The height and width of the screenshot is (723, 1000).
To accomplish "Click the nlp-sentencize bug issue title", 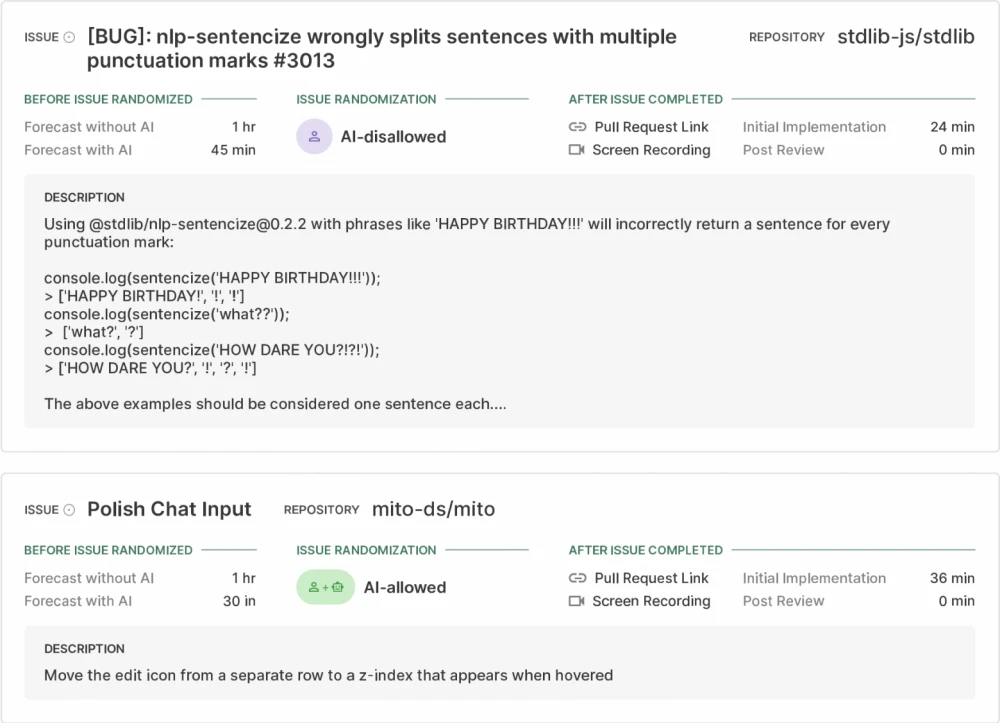I will (x=382, y=49).
